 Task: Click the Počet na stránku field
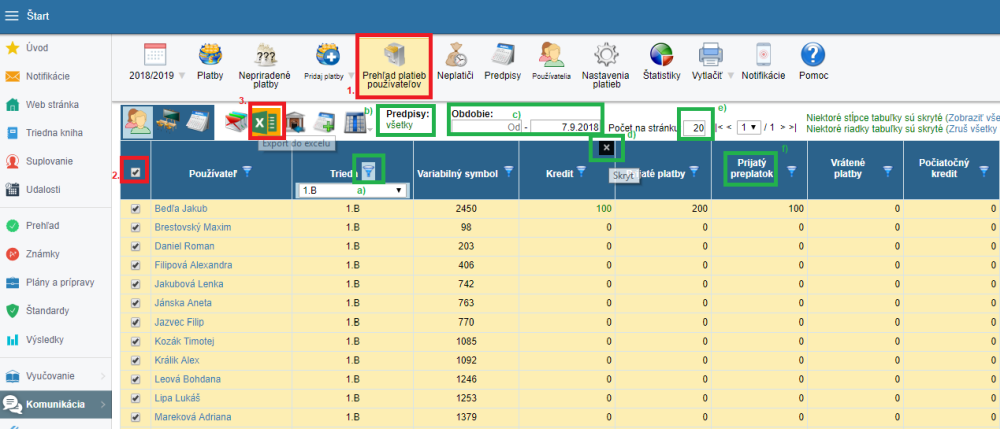(695, 128)
